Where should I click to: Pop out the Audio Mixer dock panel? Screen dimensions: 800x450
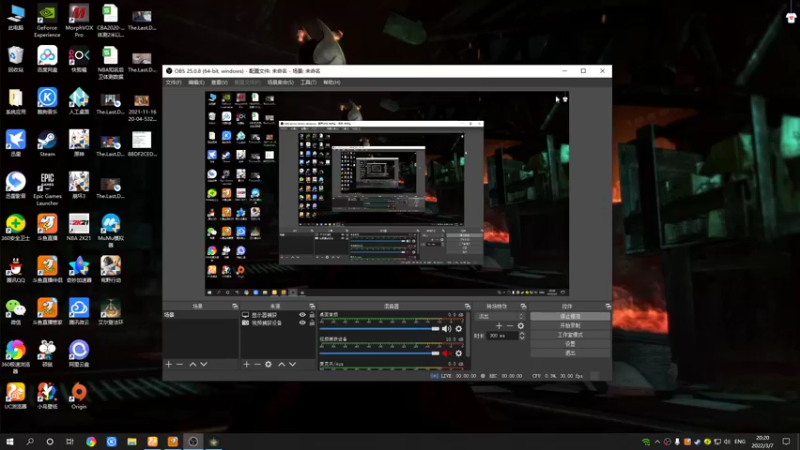[467, 306]
